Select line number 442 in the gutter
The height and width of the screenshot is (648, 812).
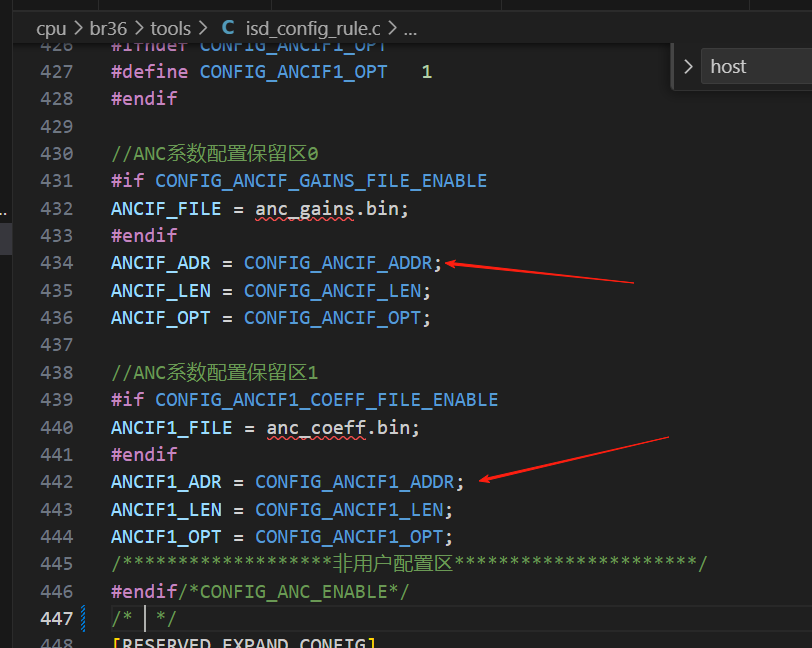(57, 482)
